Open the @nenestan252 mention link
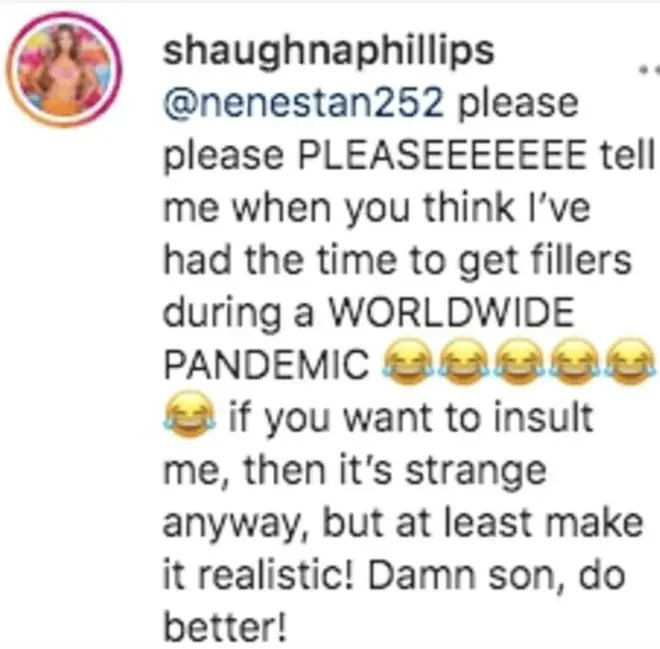660x649 pixels. tap(303, 103)
